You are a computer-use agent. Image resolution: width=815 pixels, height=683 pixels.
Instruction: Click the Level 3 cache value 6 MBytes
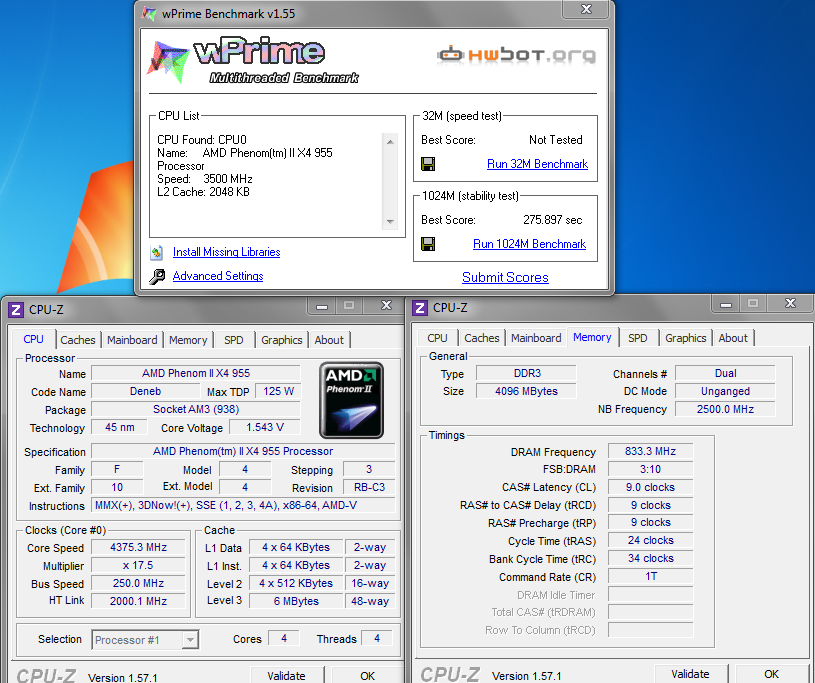click(296, 601)
